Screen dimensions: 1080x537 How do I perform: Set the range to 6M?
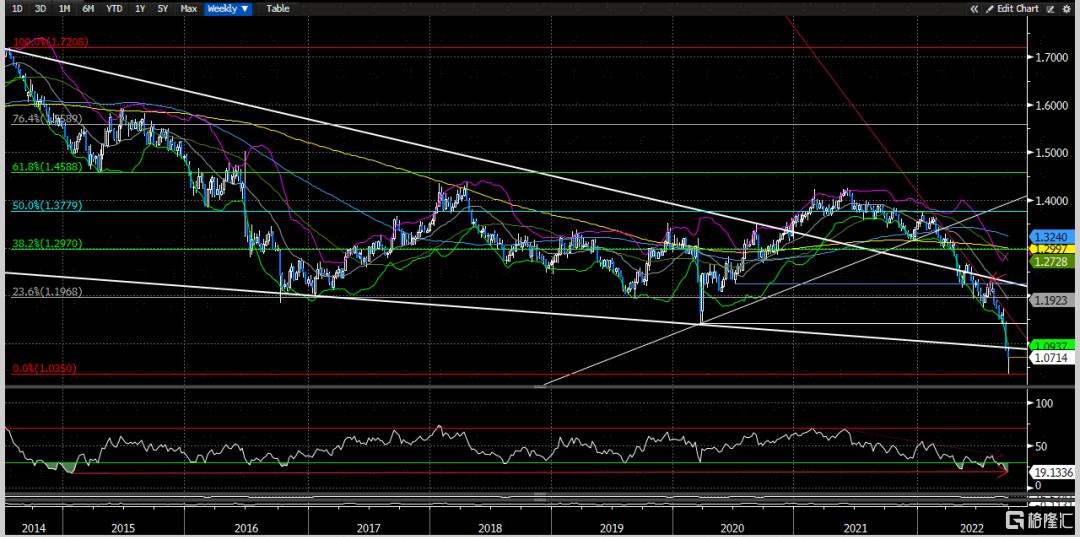point(88,8)
